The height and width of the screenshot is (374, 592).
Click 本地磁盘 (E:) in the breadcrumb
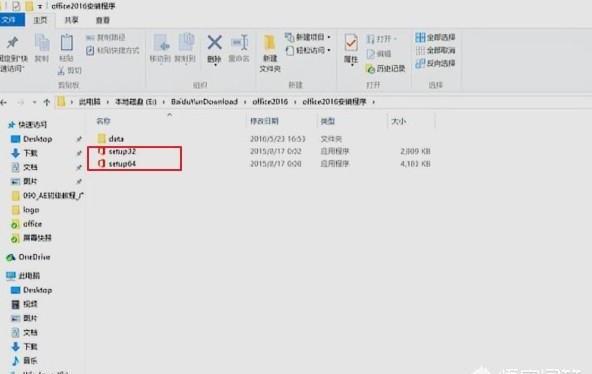[136, 102]
